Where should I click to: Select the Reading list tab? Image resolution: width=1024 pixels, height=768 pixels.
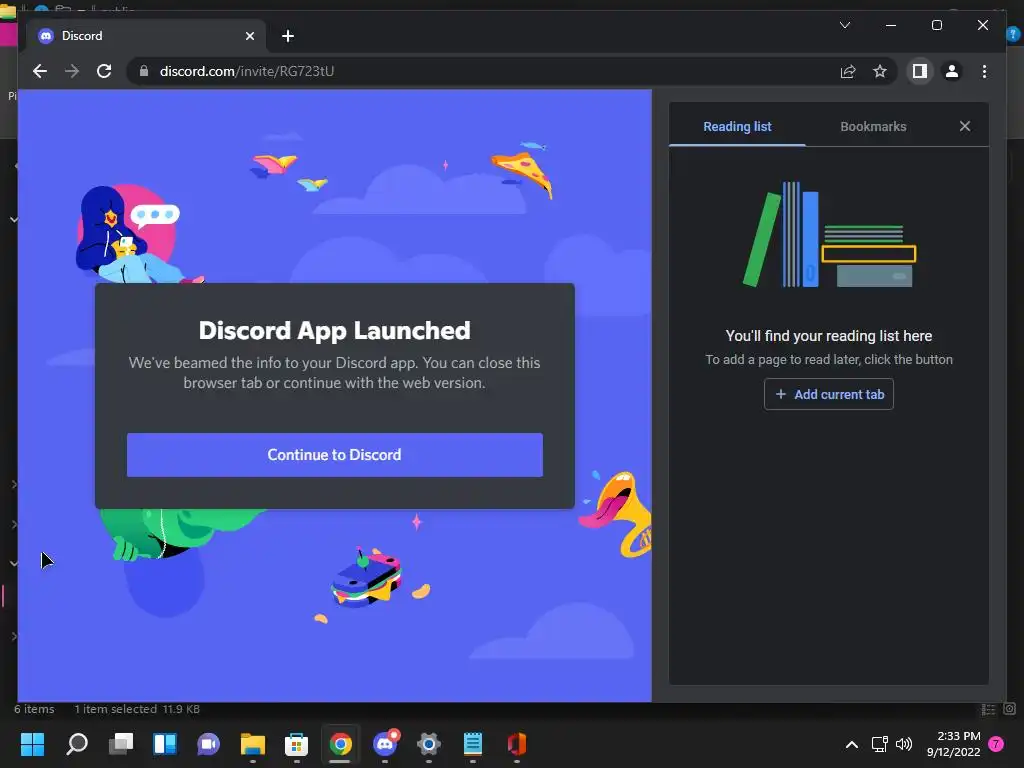tap(737, 127)
